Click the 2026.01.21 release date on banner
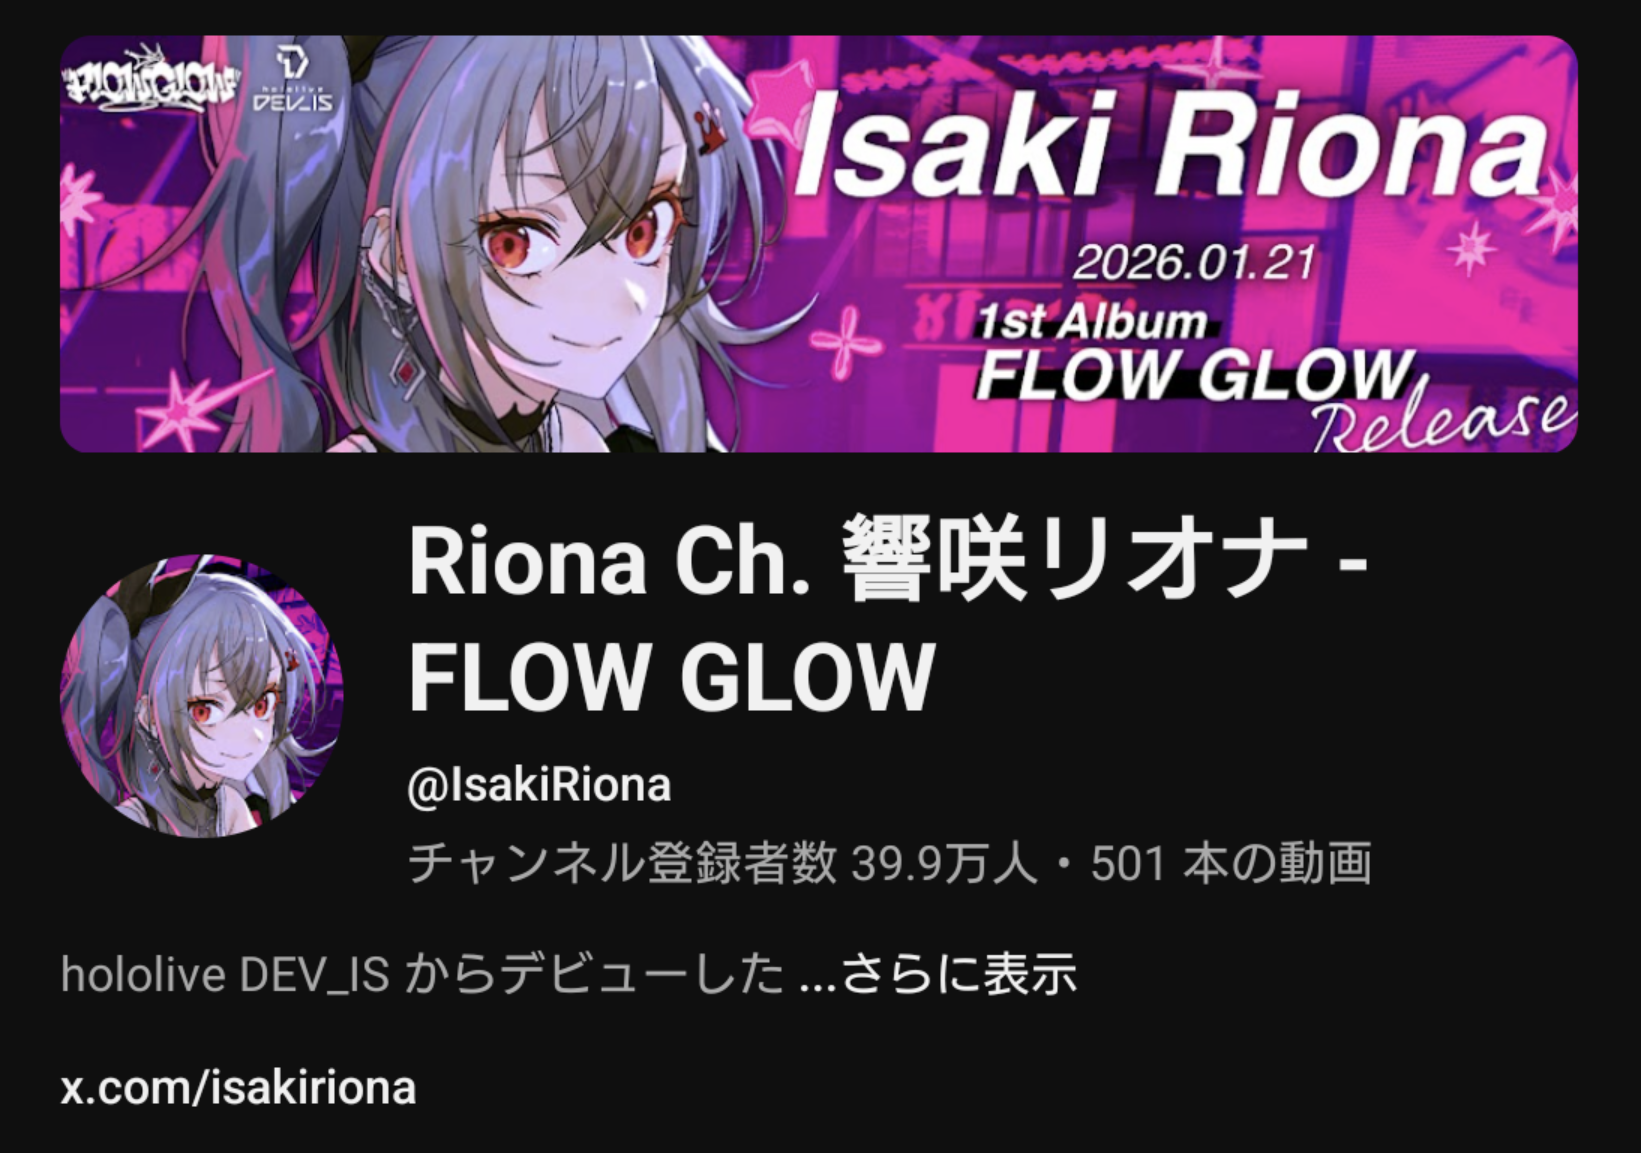1641x1153 pixels. coord(1194,262)
